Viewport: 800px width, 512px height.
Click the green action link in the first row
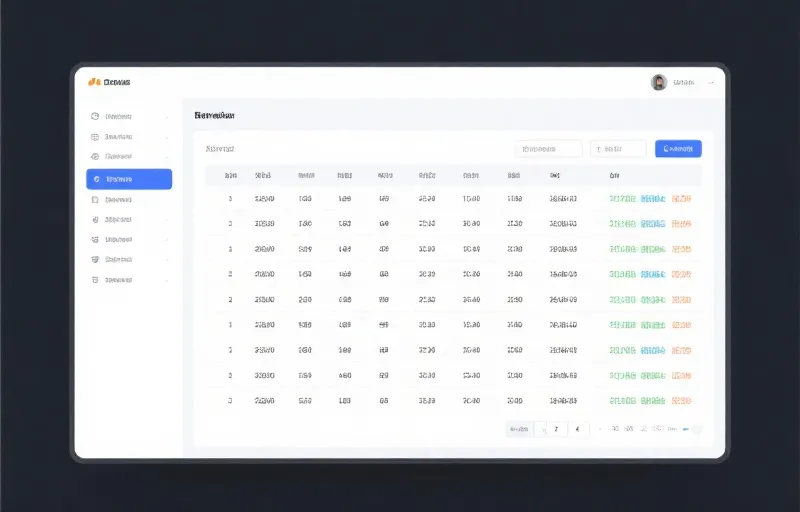pos(622,199)
